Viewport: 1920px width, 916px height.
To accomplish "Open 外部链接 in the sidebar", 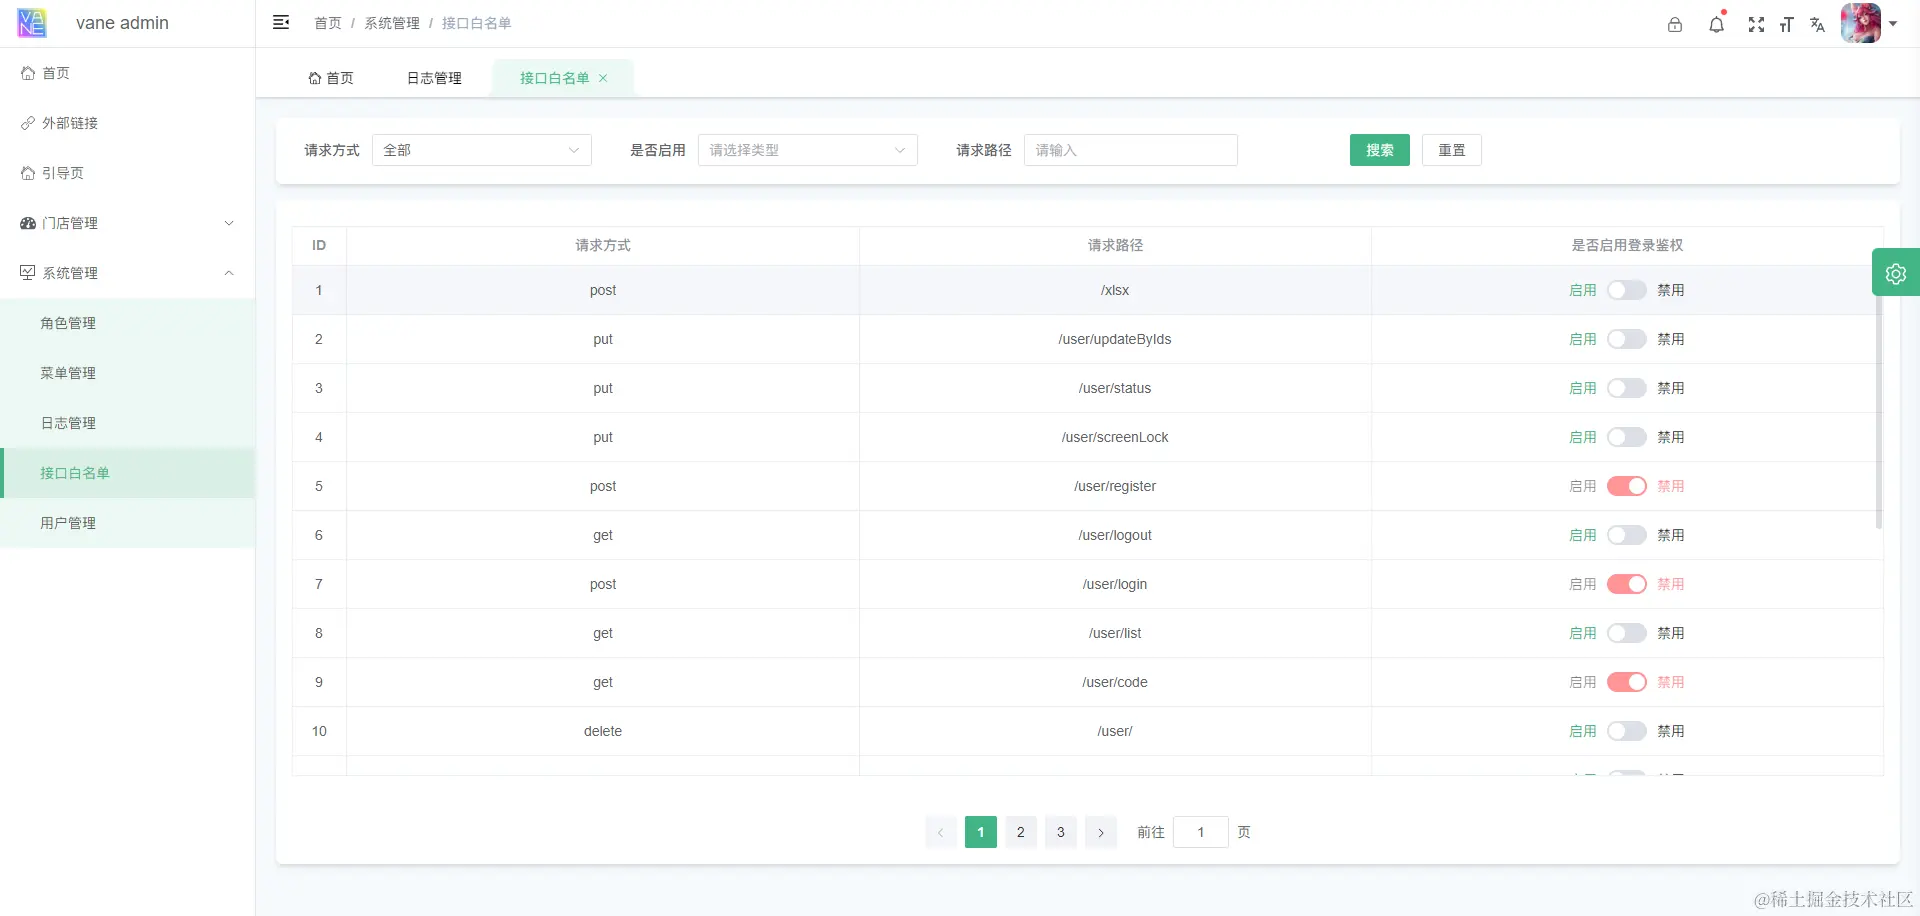I will (127, 123).
